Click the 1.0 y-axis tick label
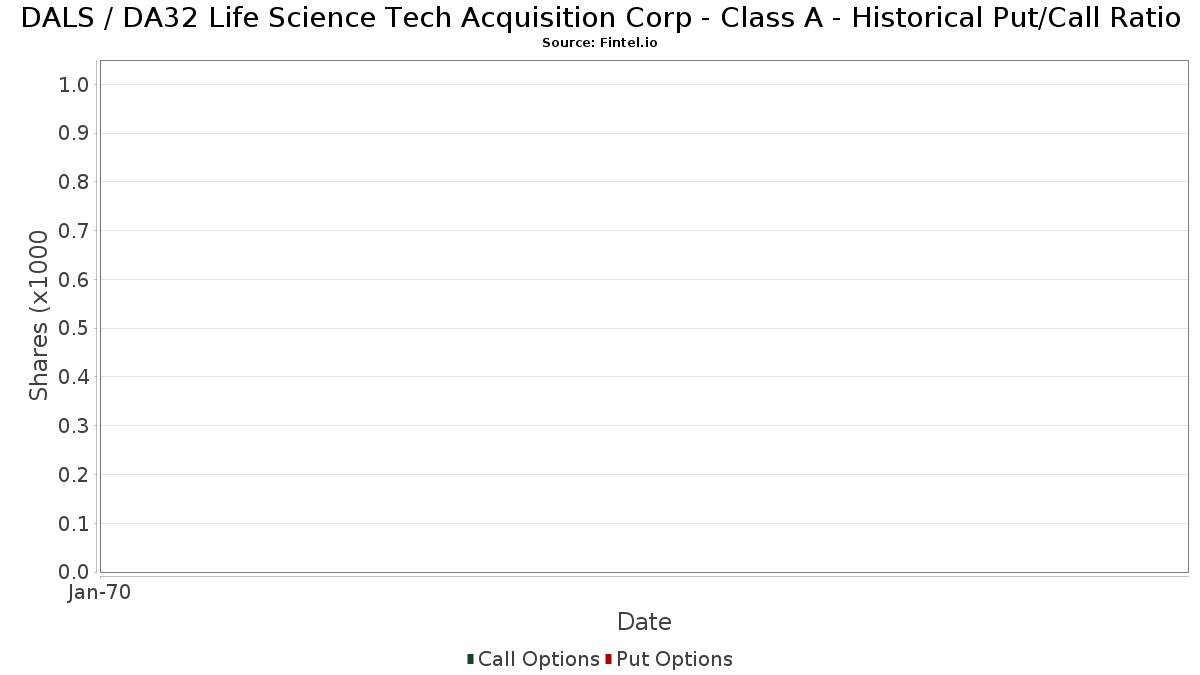Viewport: 1200px width, 675px height. (x=75, y=85)
